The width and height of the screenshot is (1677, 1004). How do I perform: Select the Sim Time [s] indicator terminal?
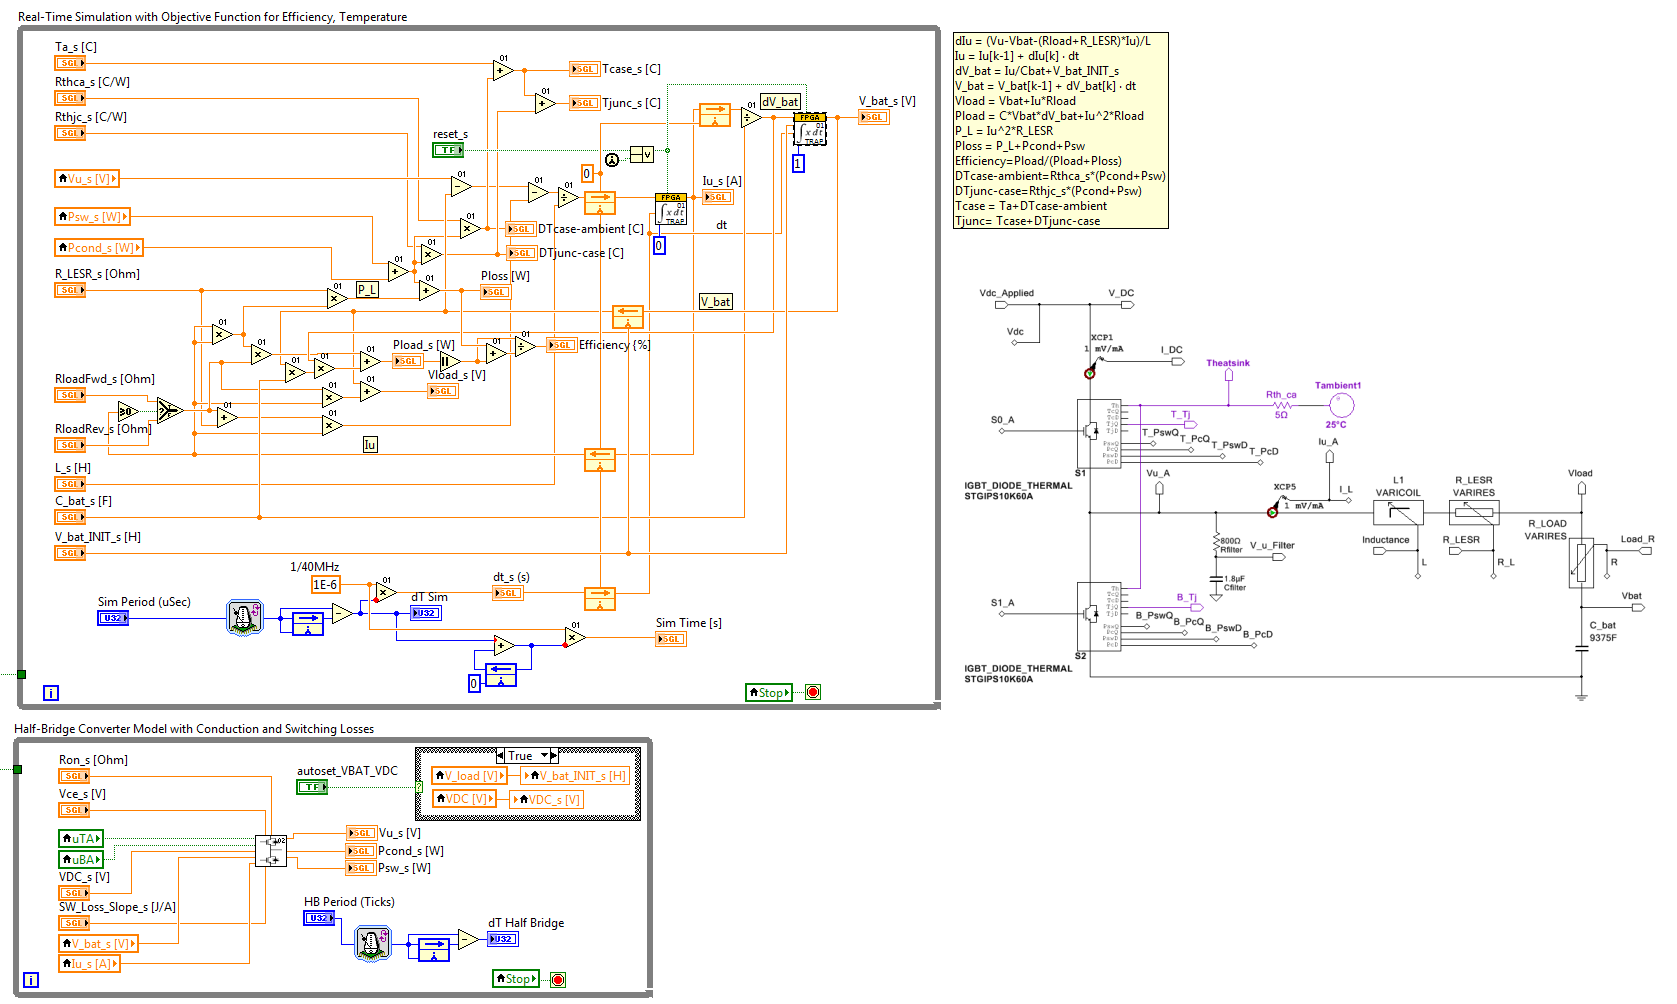671,639
